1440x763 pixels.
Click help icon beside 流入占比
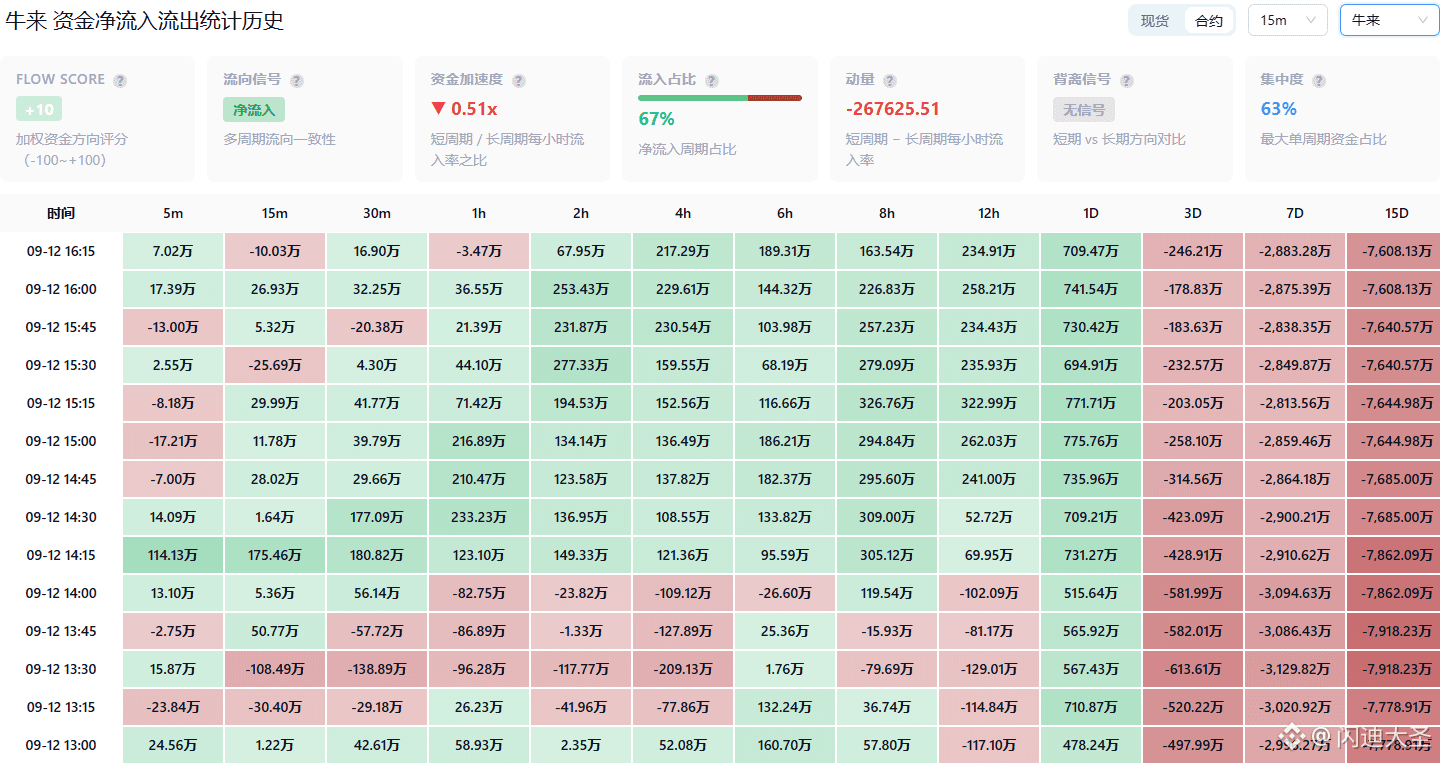(711, 81)
